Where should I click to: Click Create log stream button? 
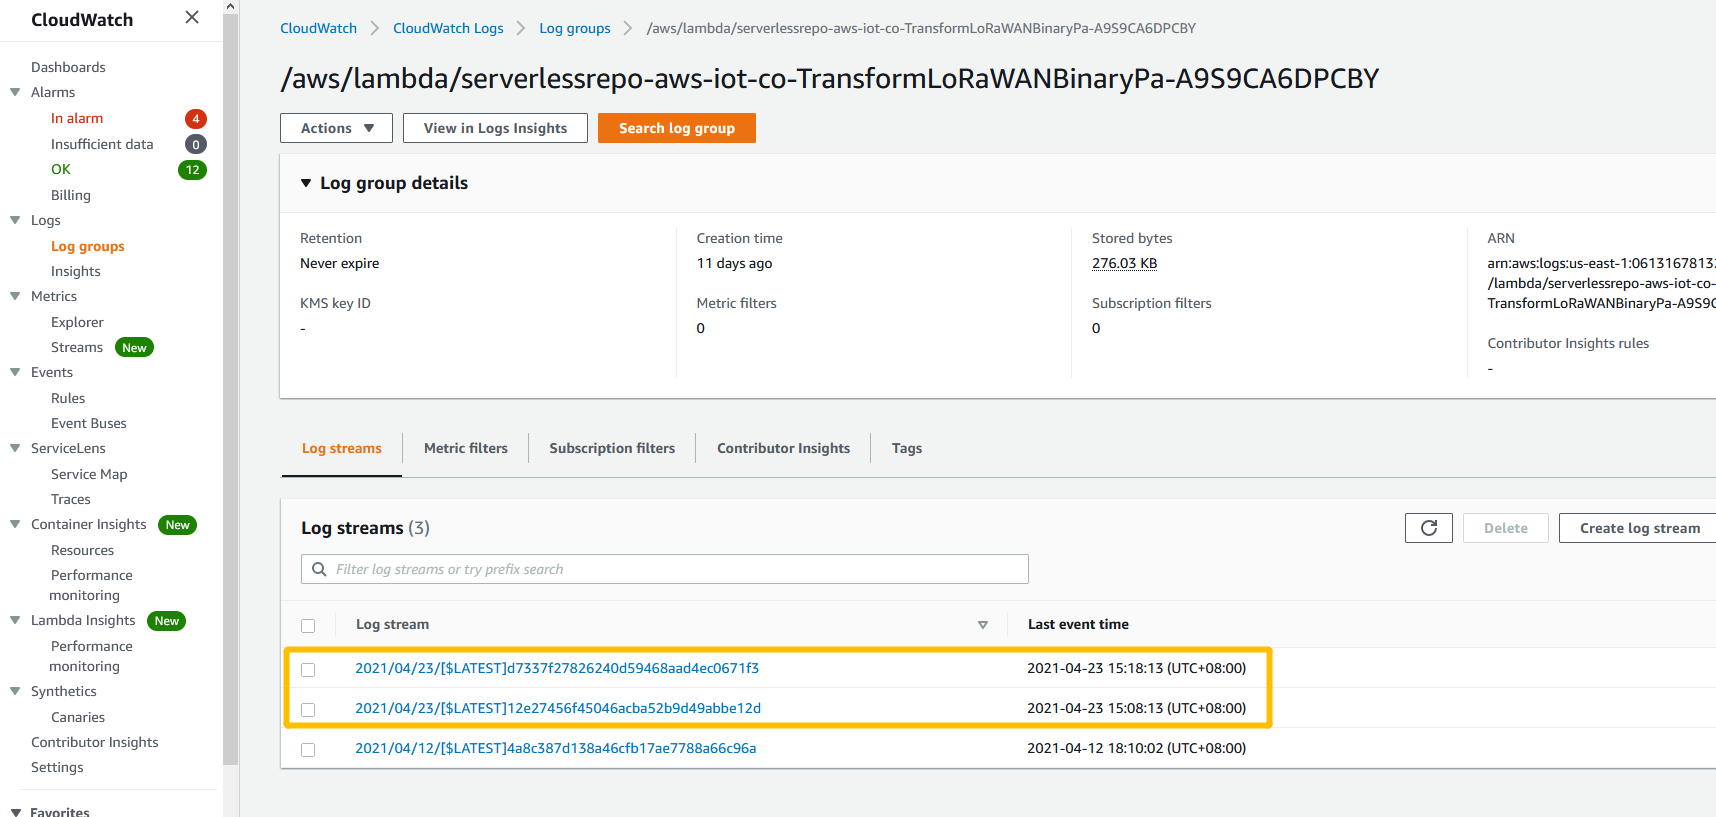[x=1639, y=528]
